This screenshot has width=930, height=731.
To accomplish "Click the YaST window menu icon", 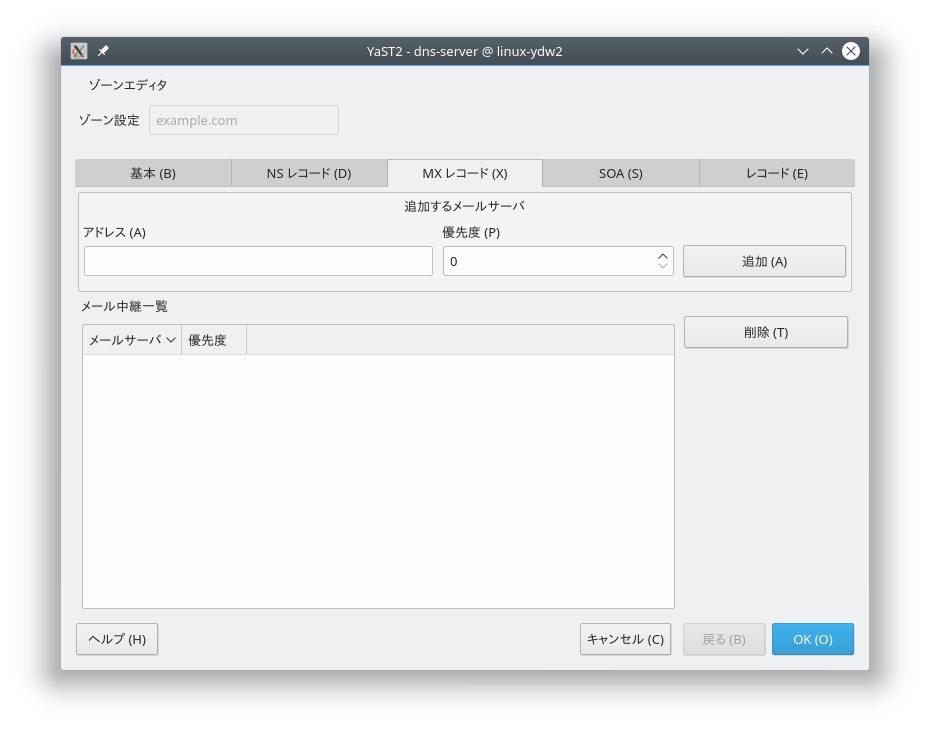I will pos(79,51).
